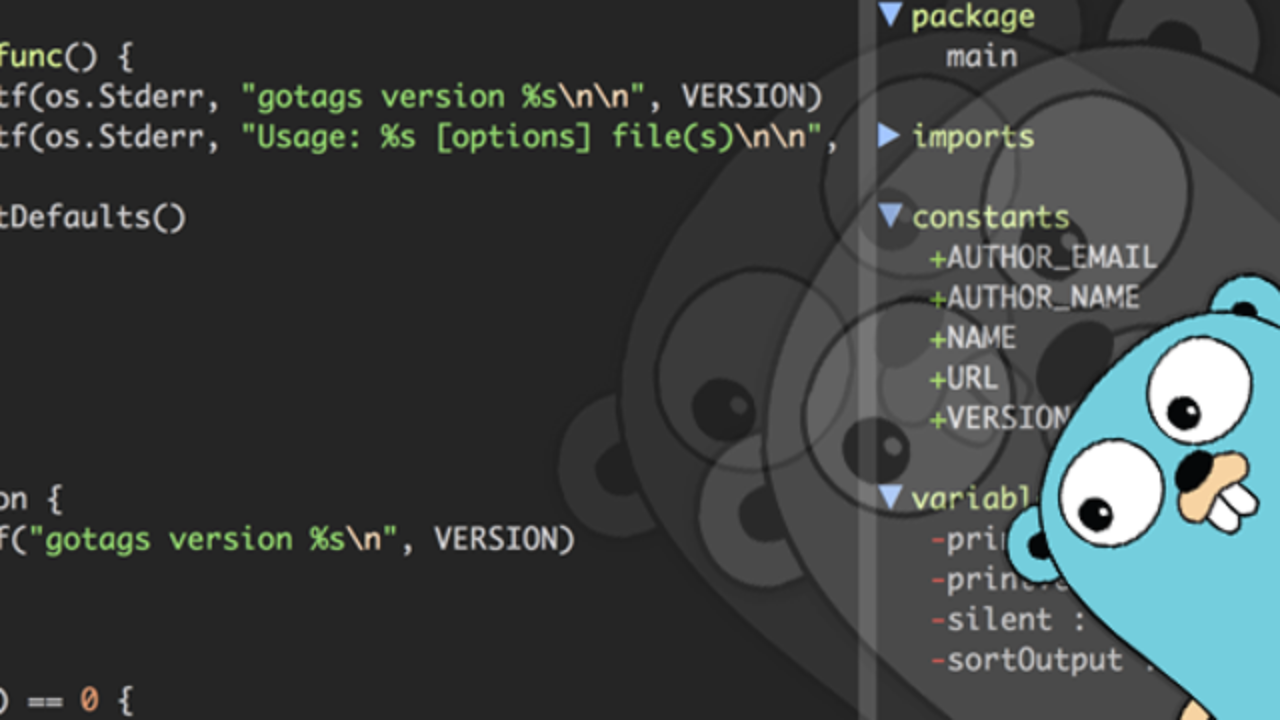
Task: Click the orange 0 literal in code
Action: pos(89,700)
